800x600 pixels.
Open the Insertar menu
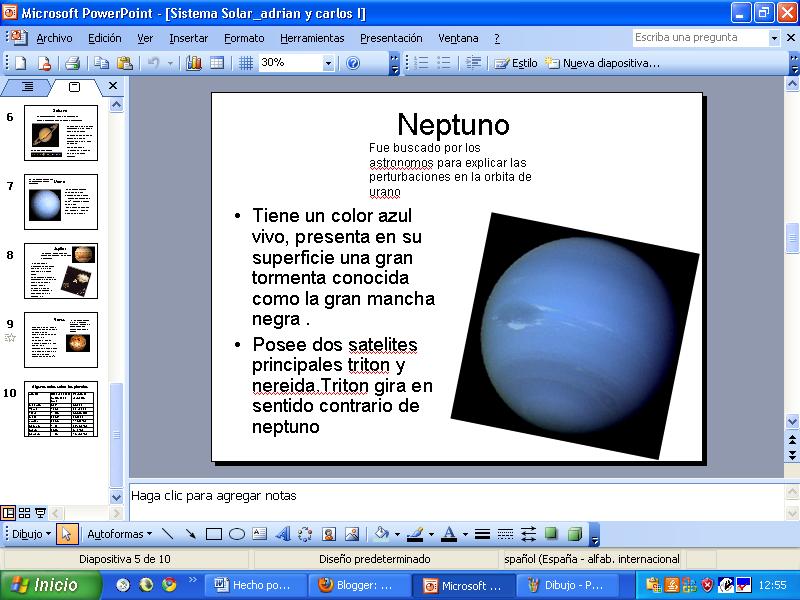(x=188, y=38)
